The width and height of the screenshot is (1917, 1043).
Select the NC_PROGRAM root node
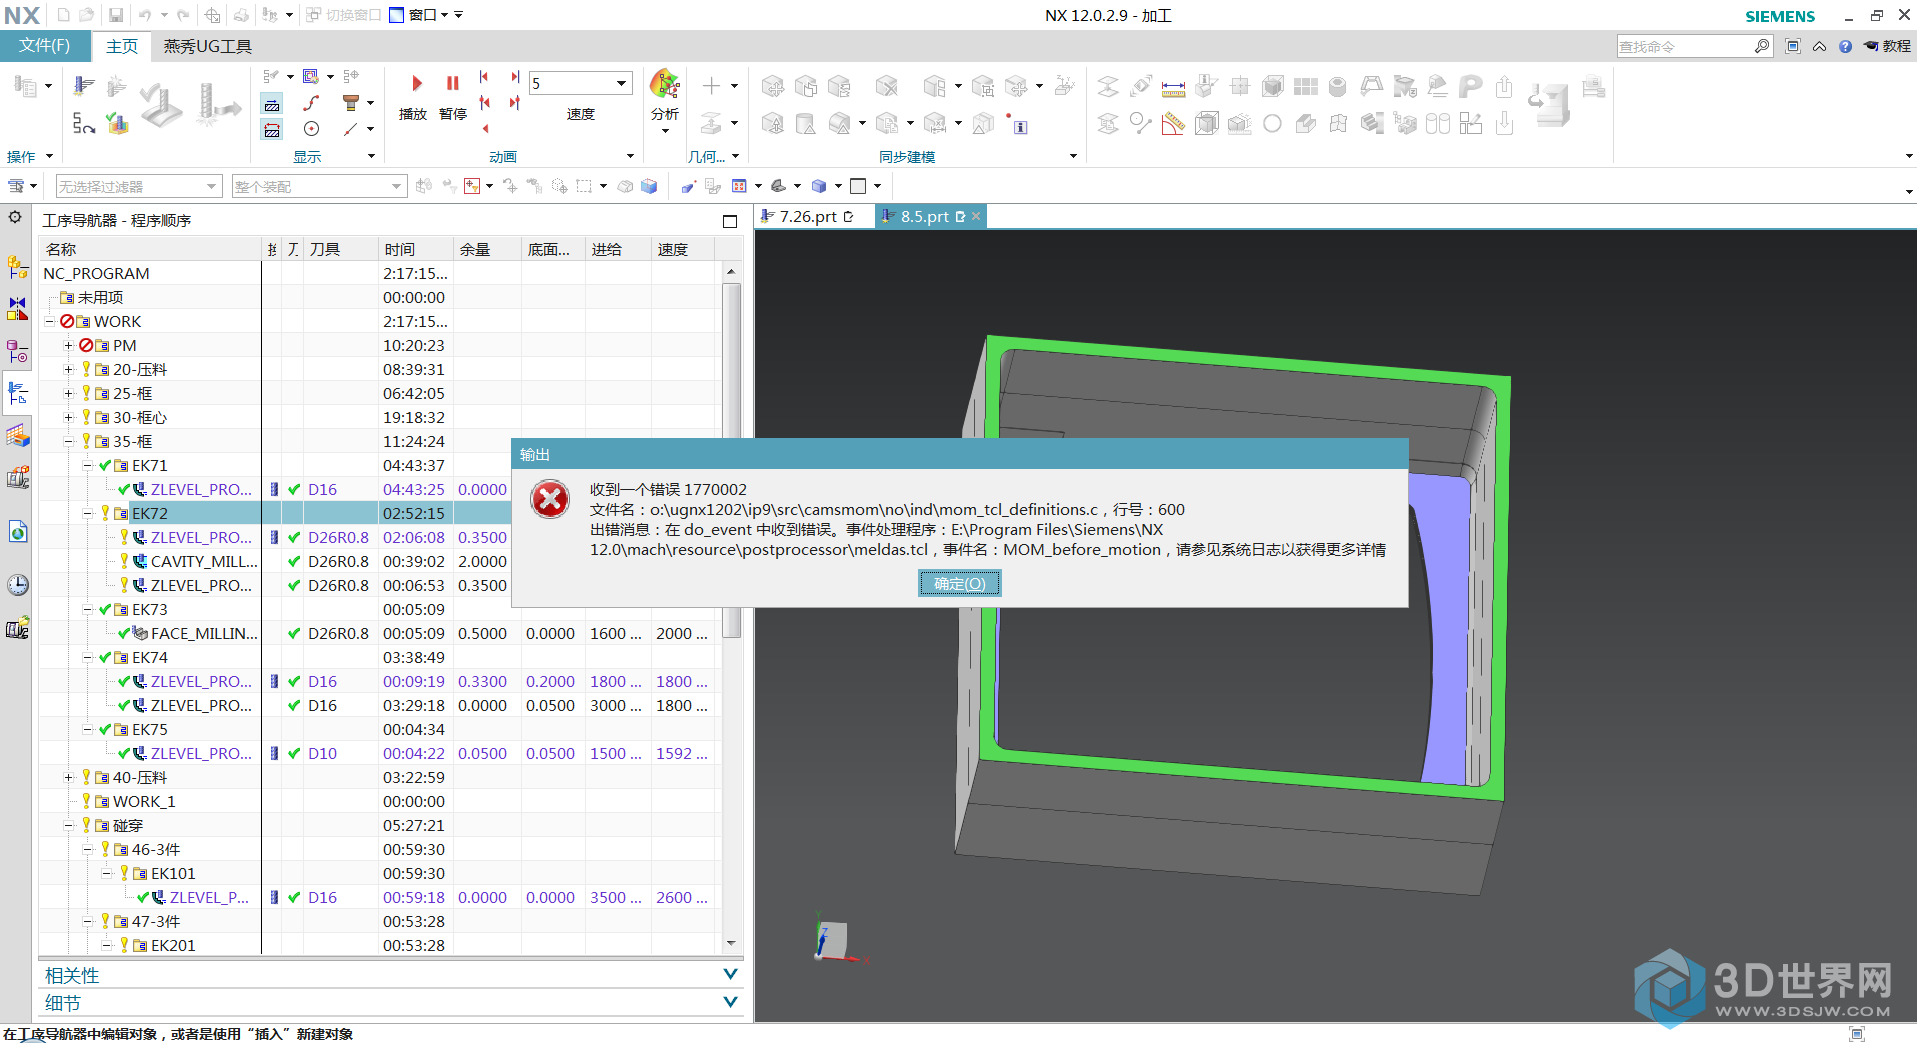click(x=97, y=274)
